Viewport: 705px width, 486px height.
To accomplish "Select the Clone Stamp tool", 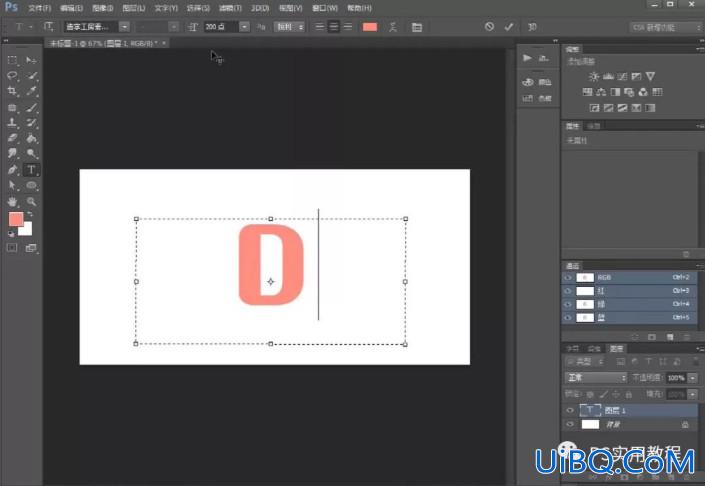I will pyautogui.click(x=12, y=123).
